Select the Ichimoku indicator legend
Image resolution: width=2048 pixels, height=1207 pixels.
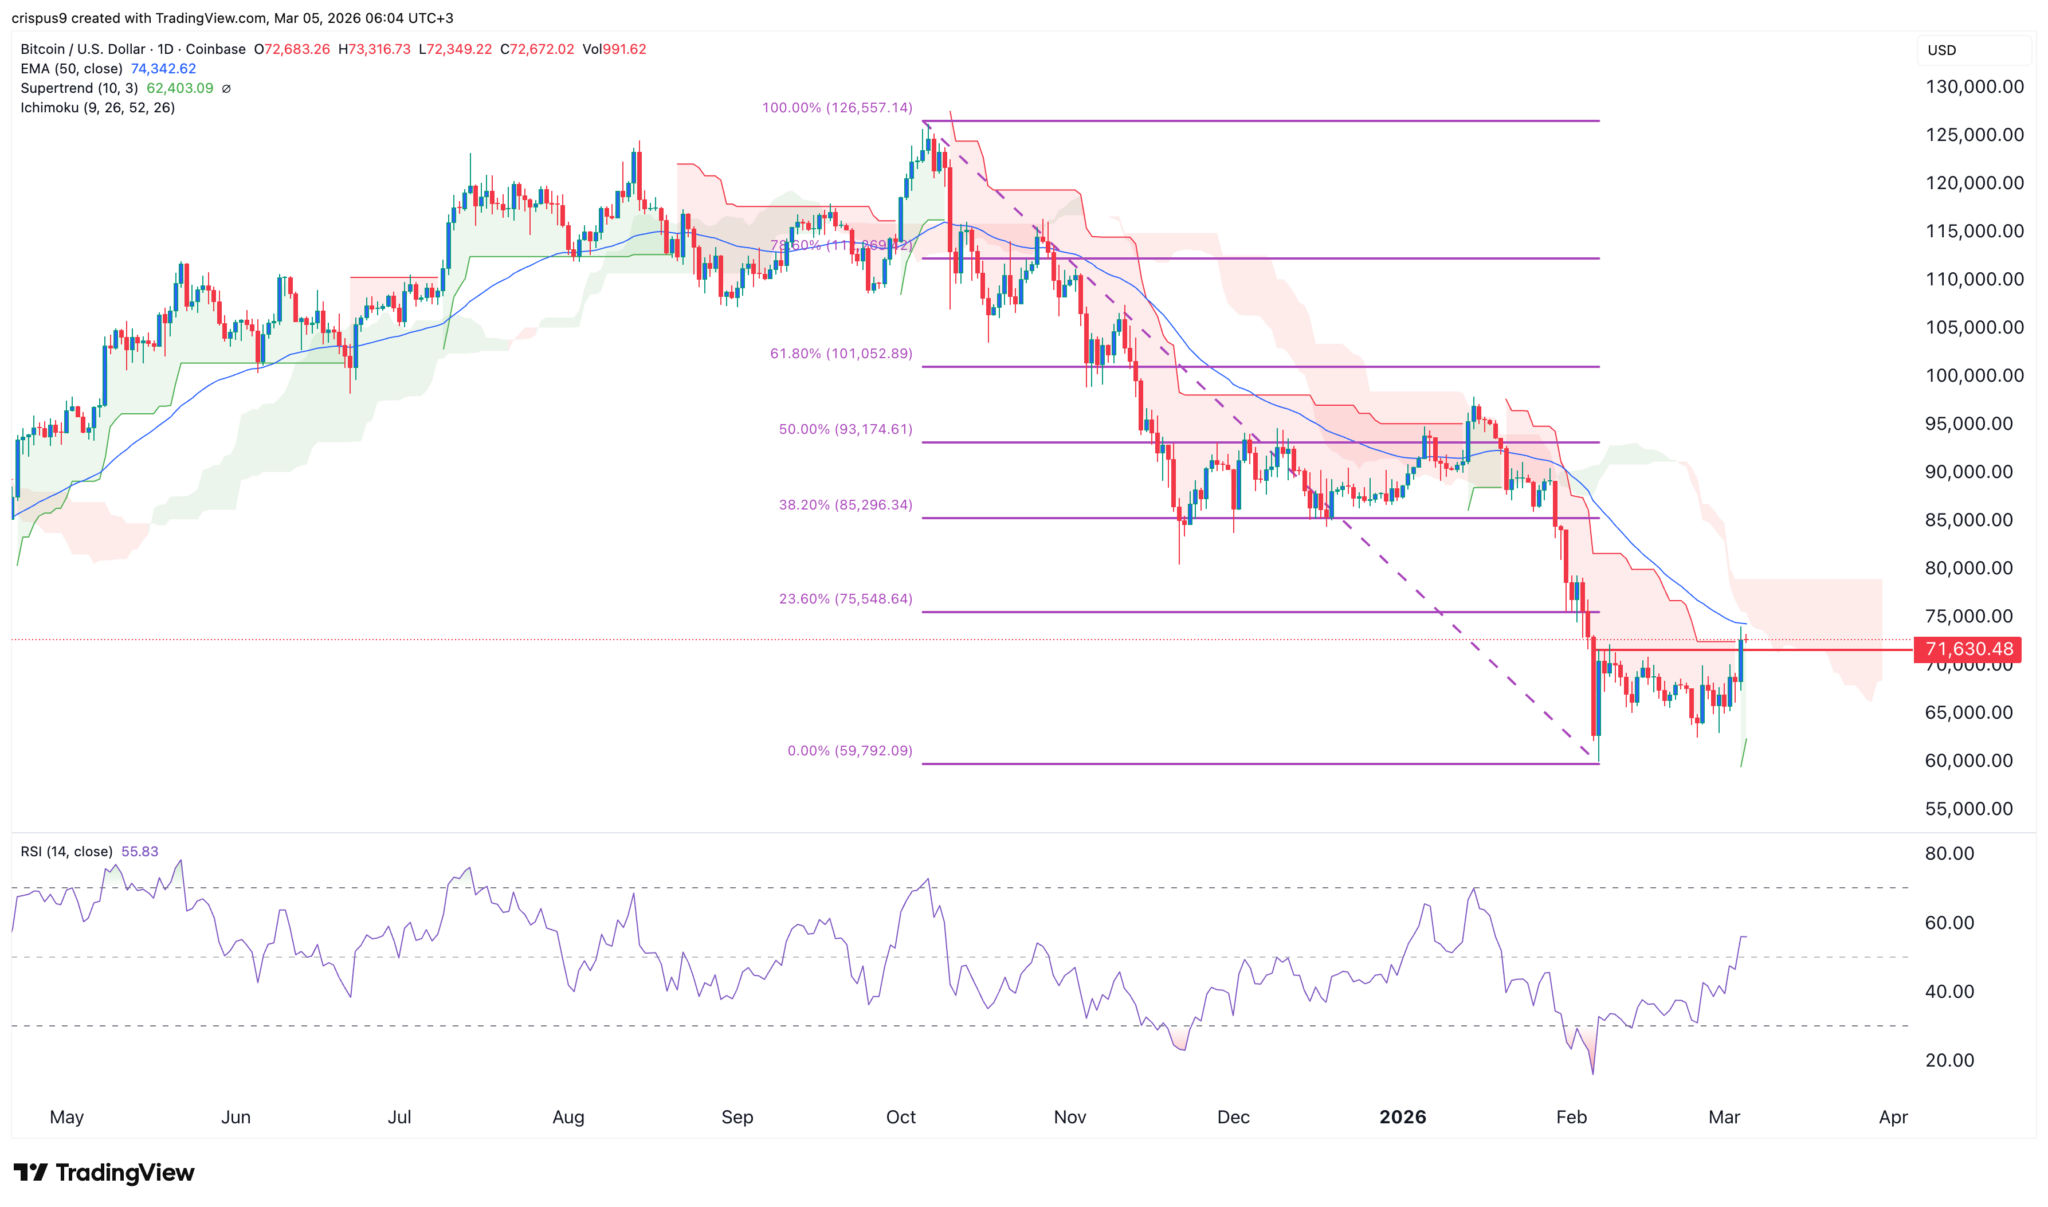point(97,107)
